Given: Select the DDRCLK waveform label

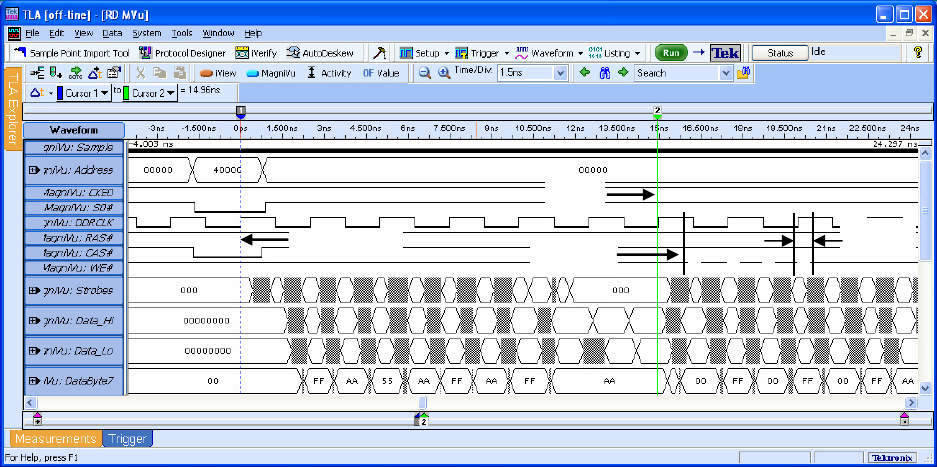Looking at the screenshot, I should [74, 222].
